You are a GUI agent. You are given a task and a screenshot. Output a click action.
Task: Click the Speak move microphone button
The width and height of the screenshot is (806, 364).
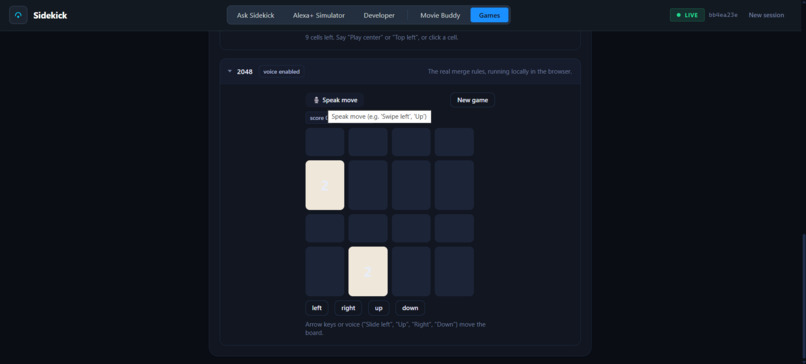pyautogui.click(x=335, y=100)
